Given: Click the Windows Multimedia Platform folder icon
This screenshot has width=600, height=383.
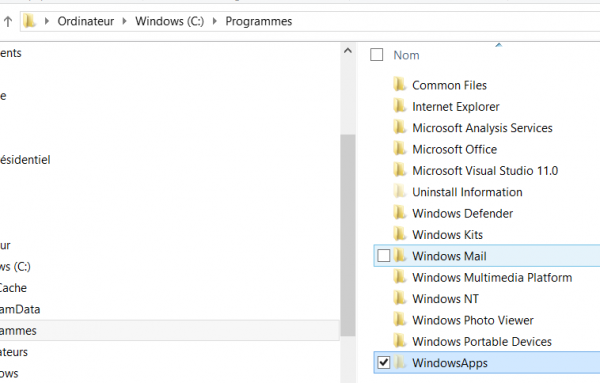Looking at the screenshot, I should tap(399, 277).
